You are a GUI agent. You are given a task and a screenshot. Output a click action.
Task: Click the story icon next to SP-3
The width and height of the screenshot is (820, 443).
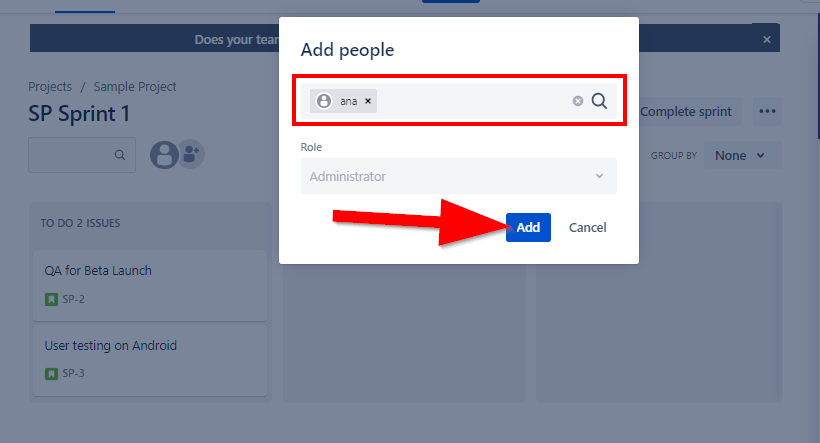pyautogui.click(x=51, y=374)
